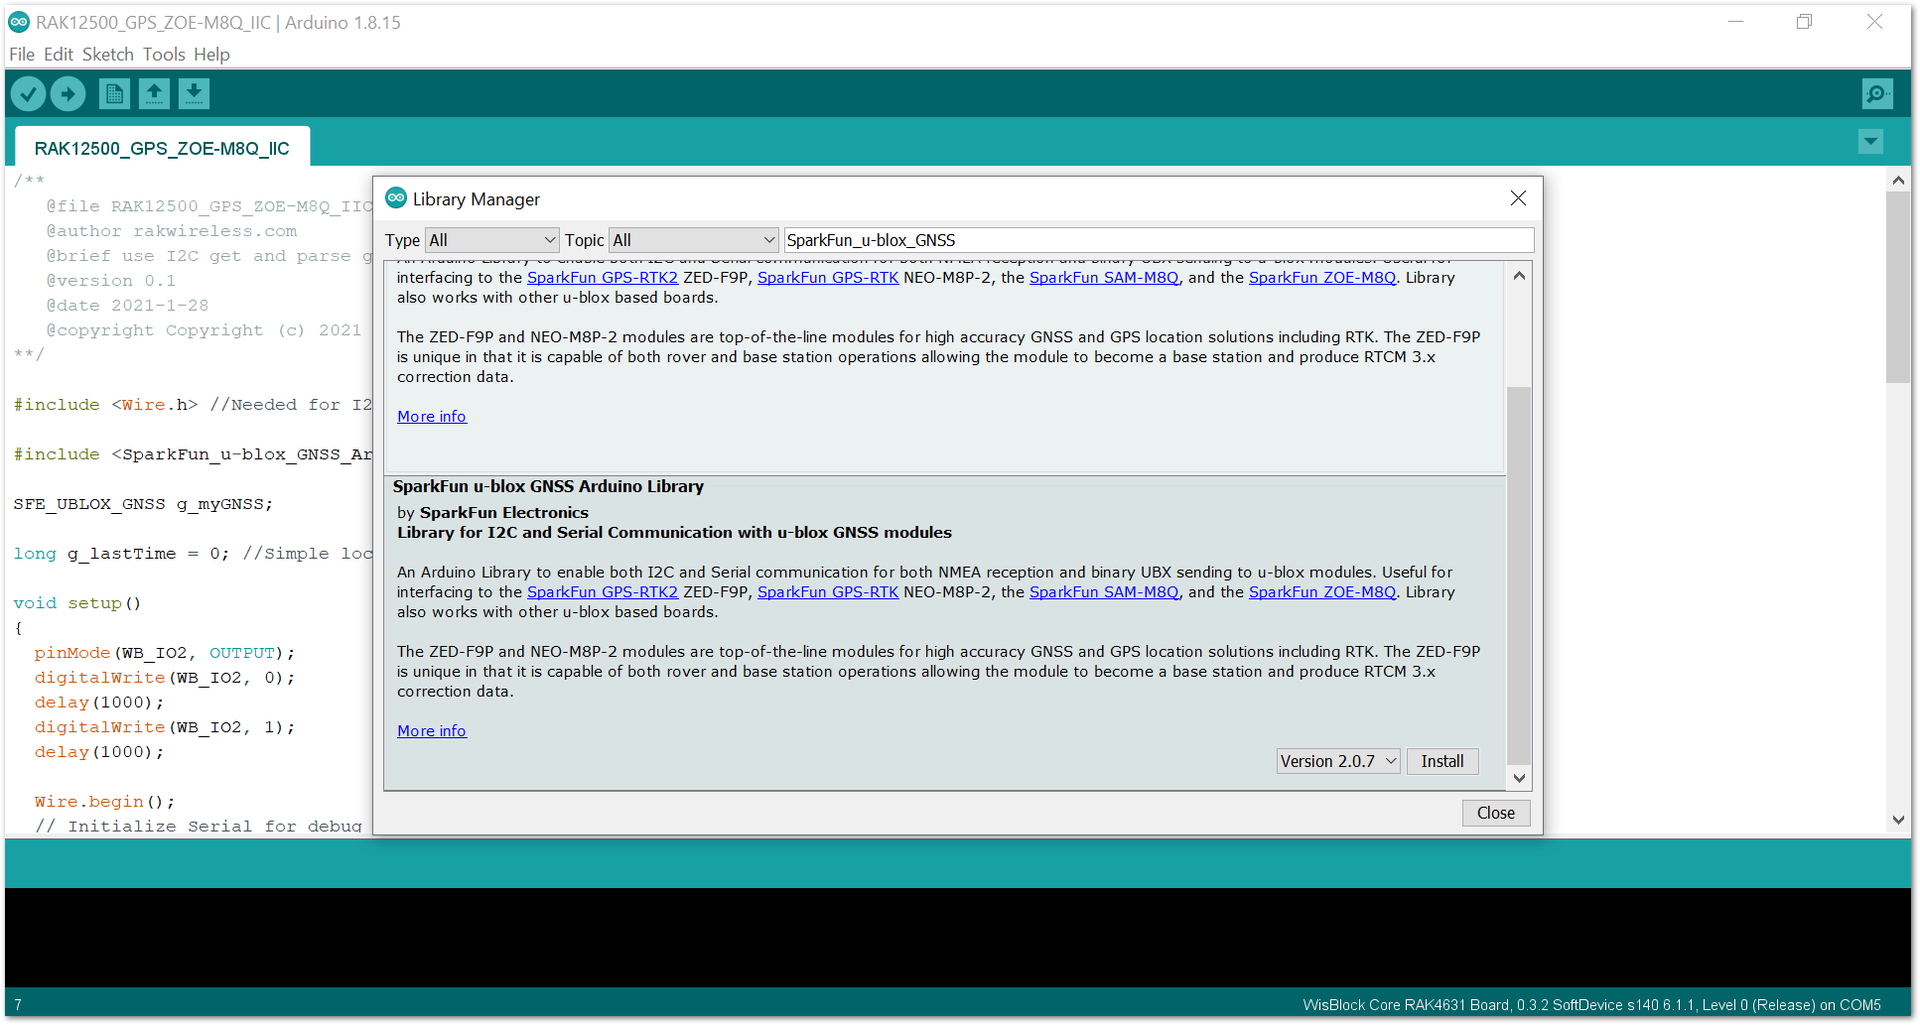The height and width of the screenshot is (1025, 1920).
Task: Expand the Topic filter dropdown
Action: (x=693, y=240)
